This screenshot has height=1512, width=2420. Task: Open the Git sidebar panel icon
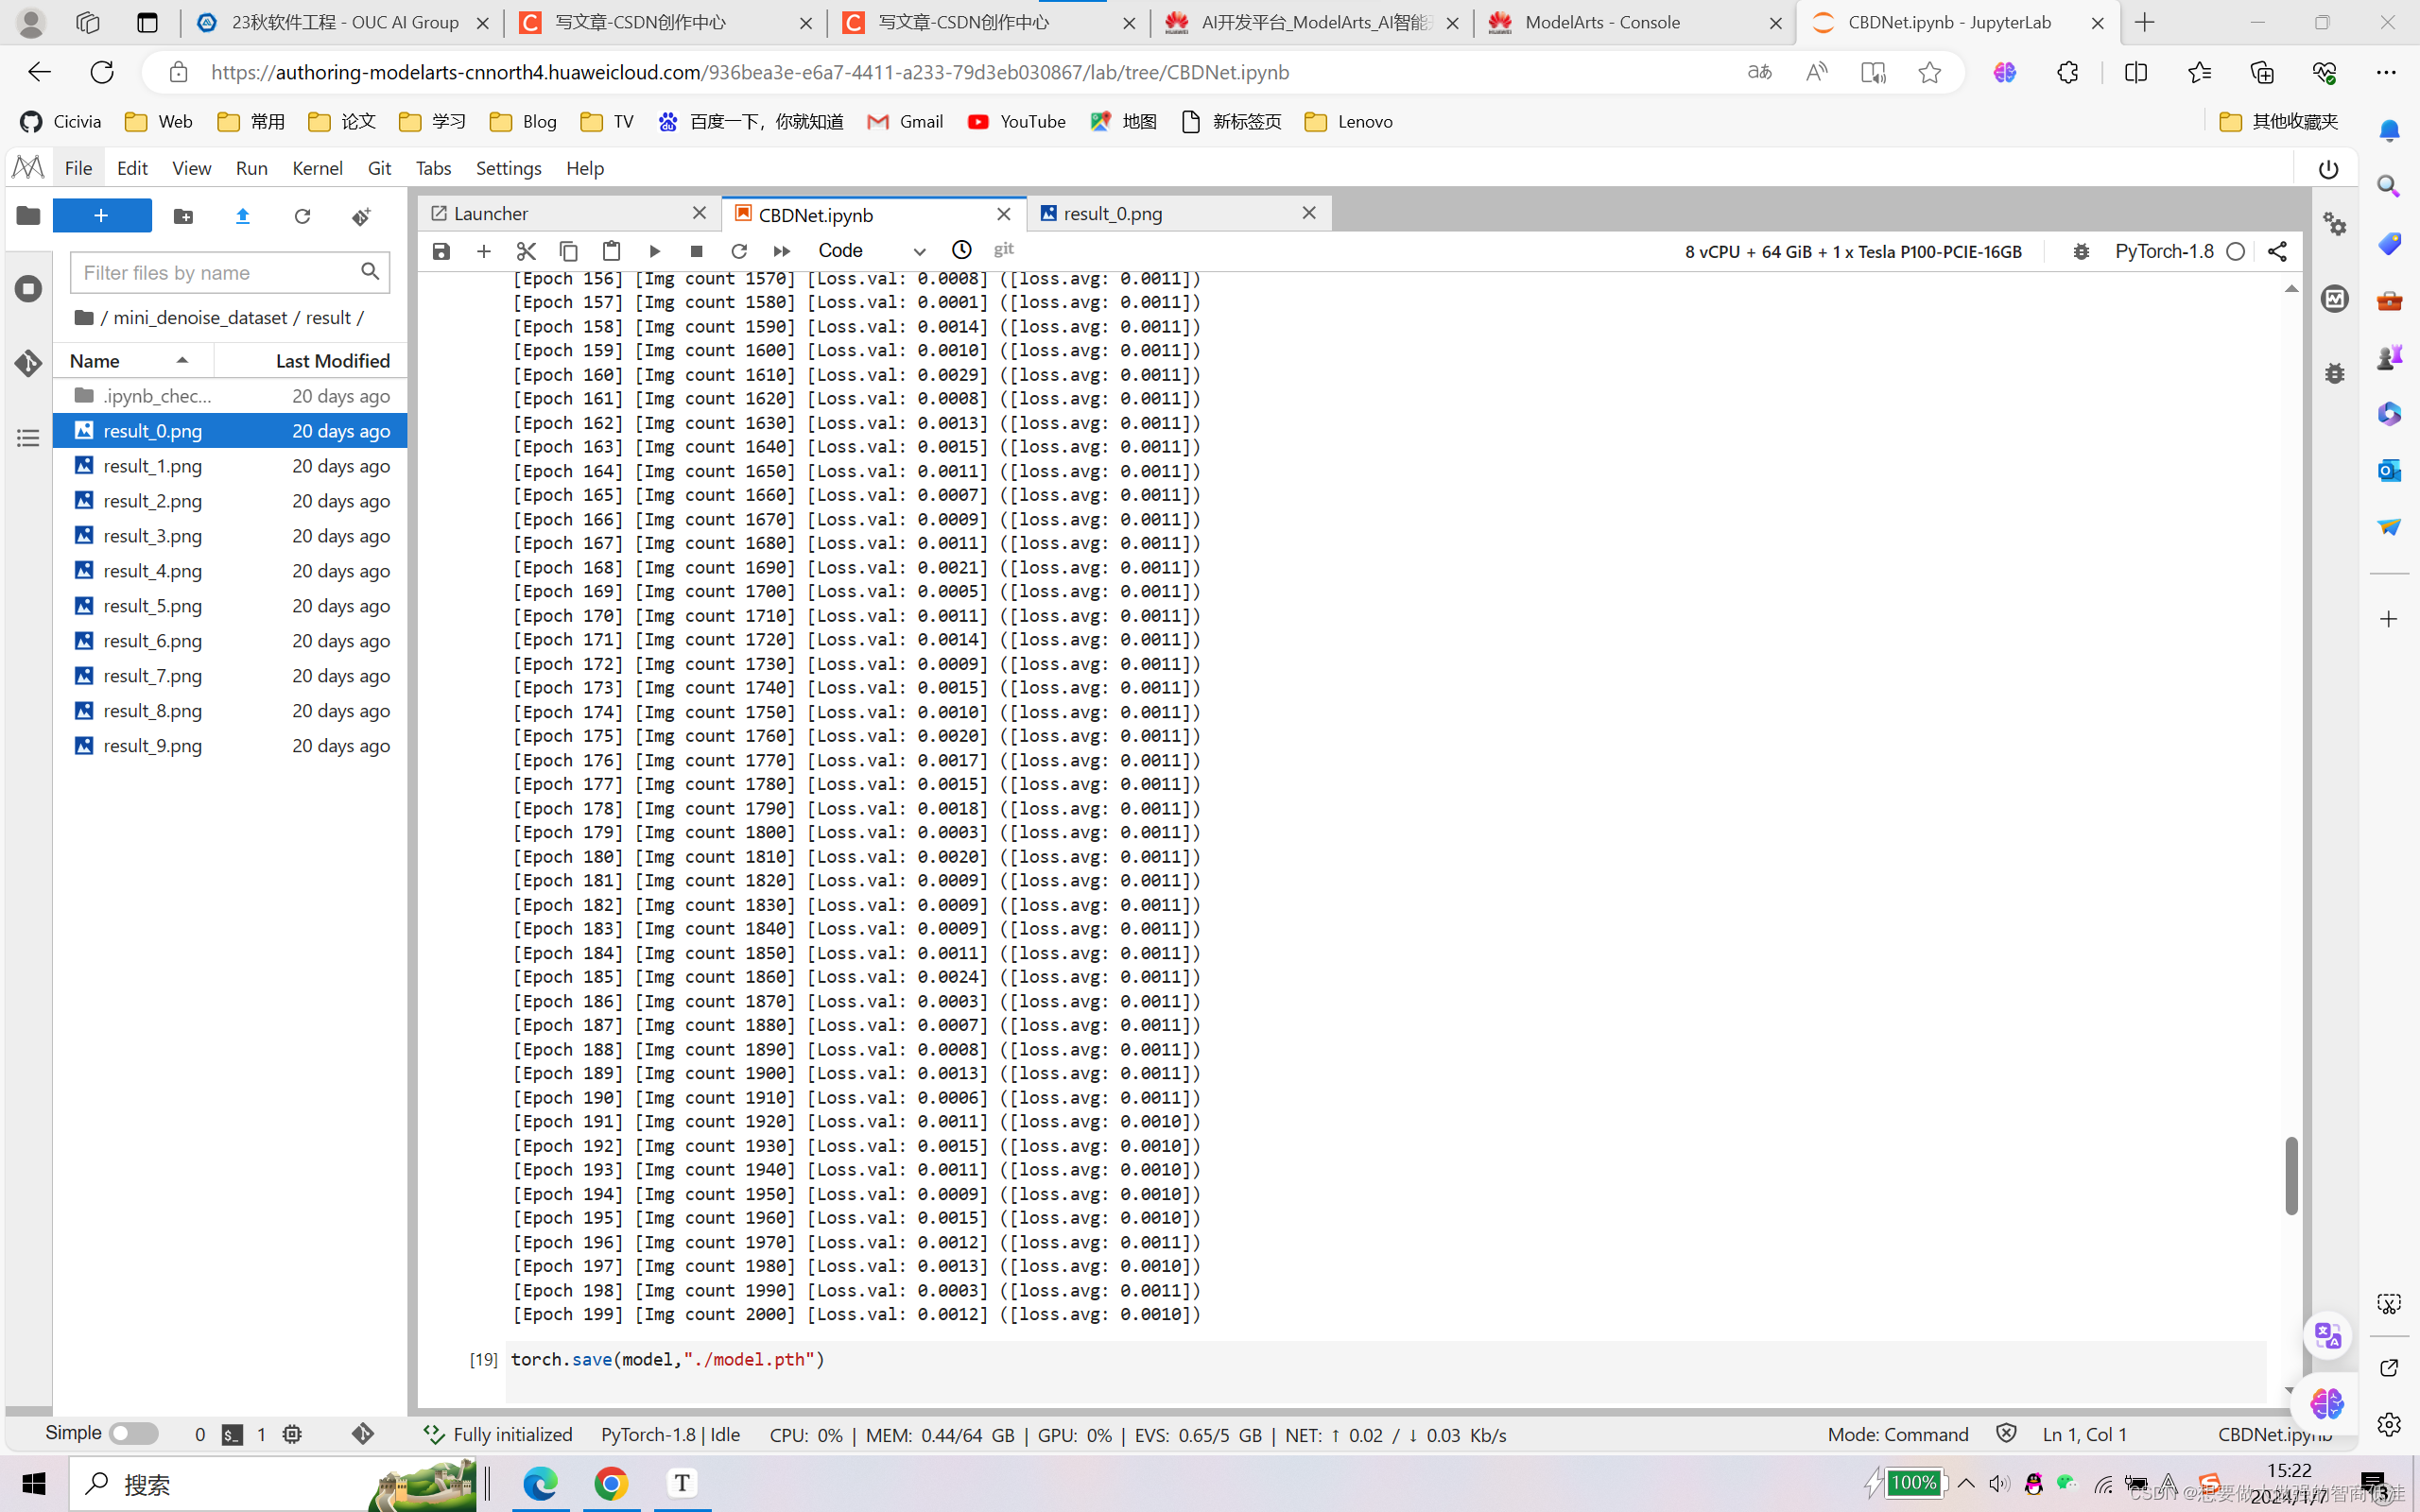pos(28,363)
